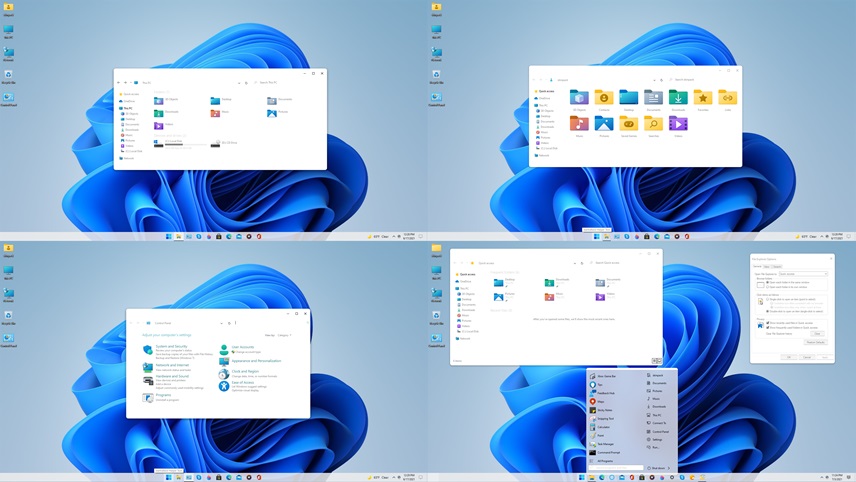856x482 pixels.
Task: Launch Xbox Game Bar from Start menu
Action: pos(603,376)
